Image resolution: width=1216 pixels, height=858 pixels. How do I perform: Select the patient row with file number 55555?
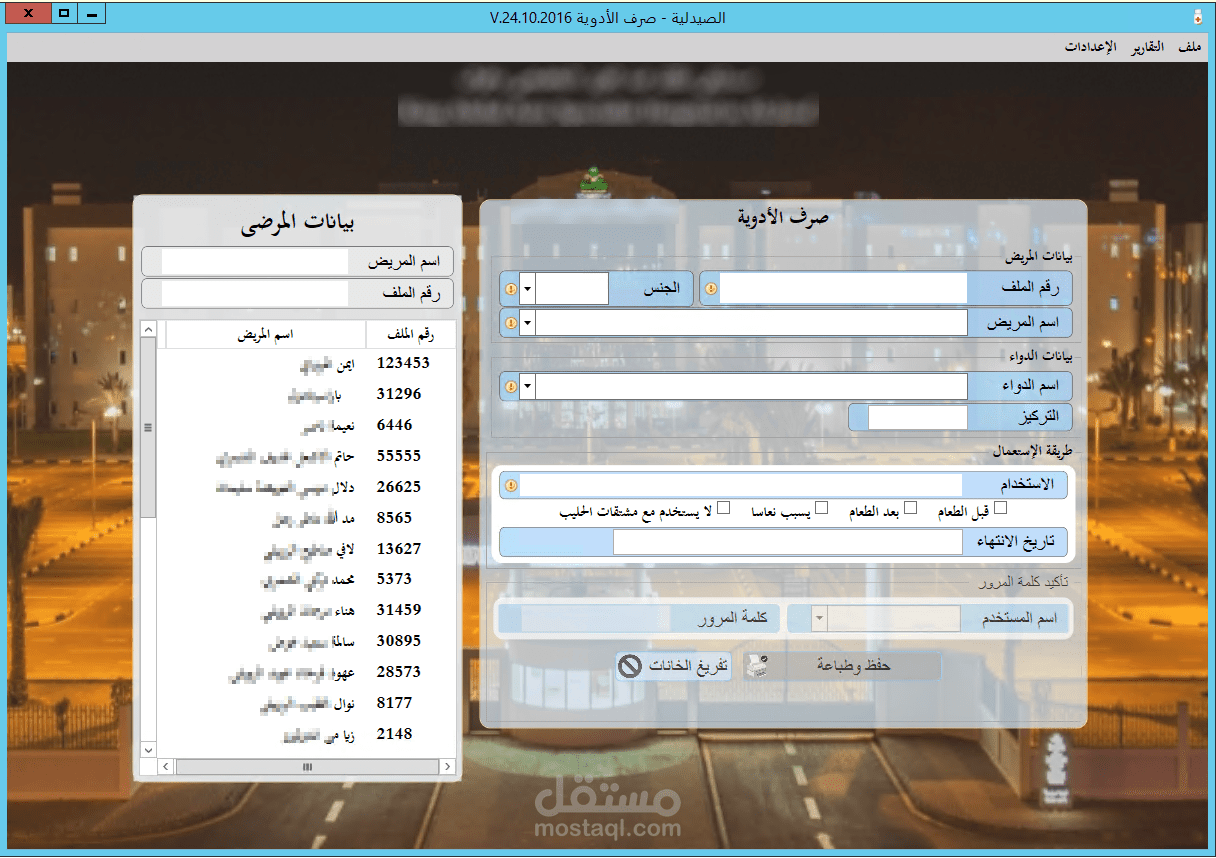tap(300, 455)
